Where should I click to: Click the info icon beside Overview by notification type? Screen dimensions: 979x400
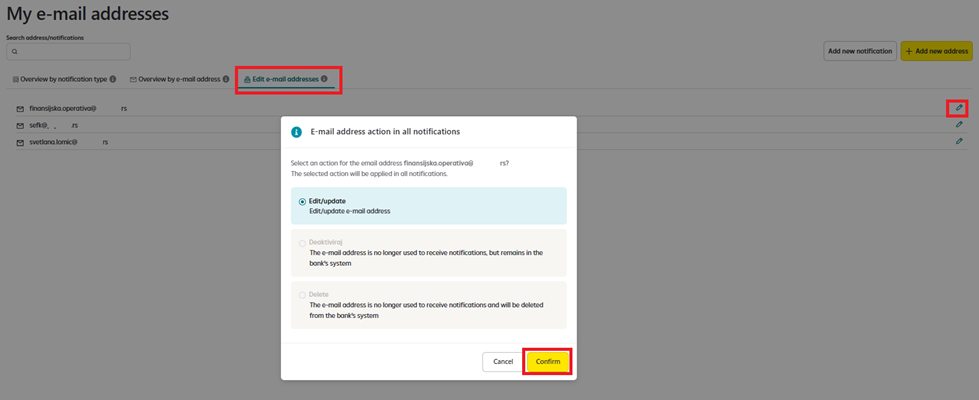click(113, 79)
